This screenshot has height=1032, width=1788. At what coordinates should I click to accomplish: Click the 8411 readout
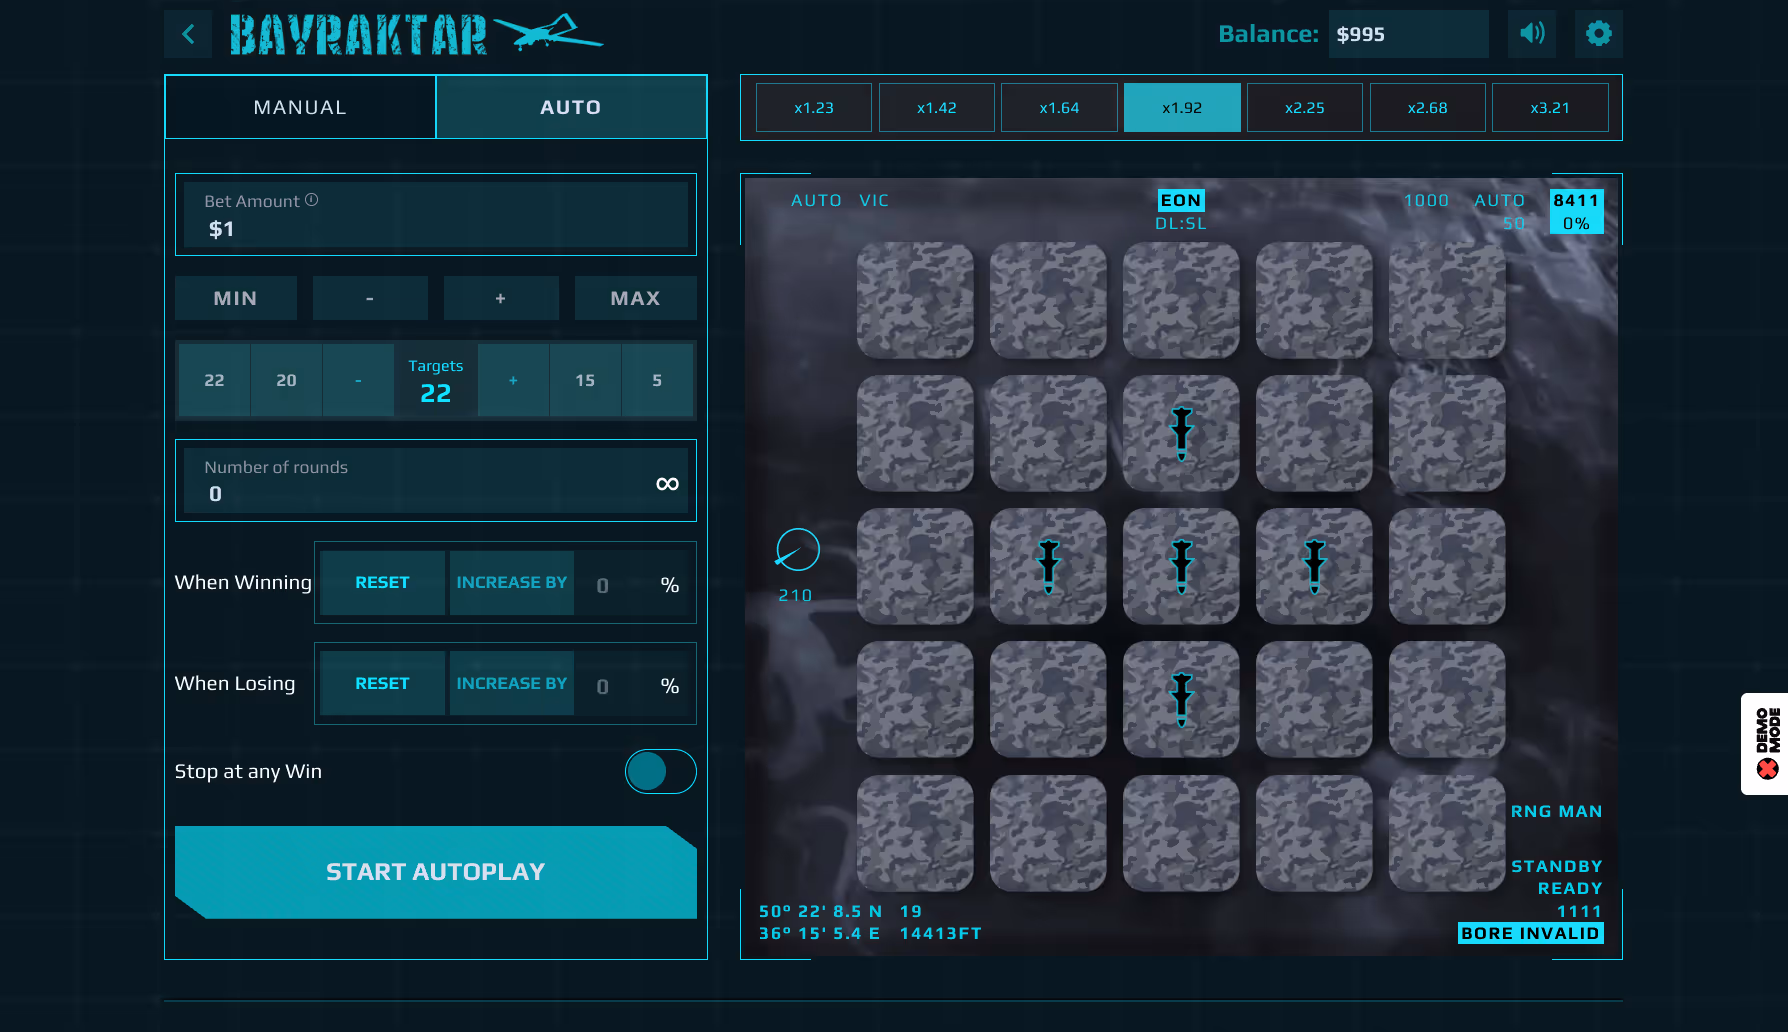point(1577,200)
